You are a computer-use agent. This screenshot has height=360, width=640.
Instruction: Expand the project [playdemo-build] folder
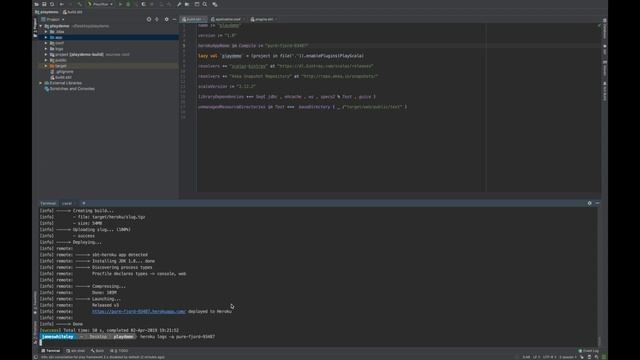pos(46,55)
